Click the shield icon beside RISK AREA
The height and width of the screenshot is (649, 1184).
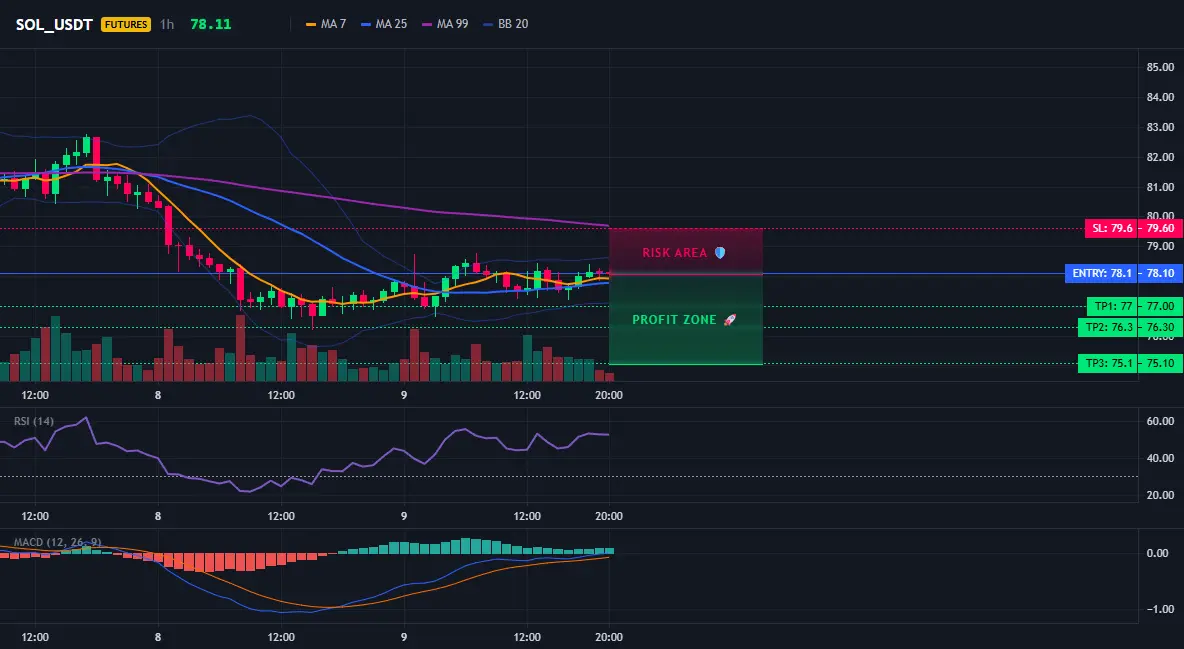tap(720, 252)
